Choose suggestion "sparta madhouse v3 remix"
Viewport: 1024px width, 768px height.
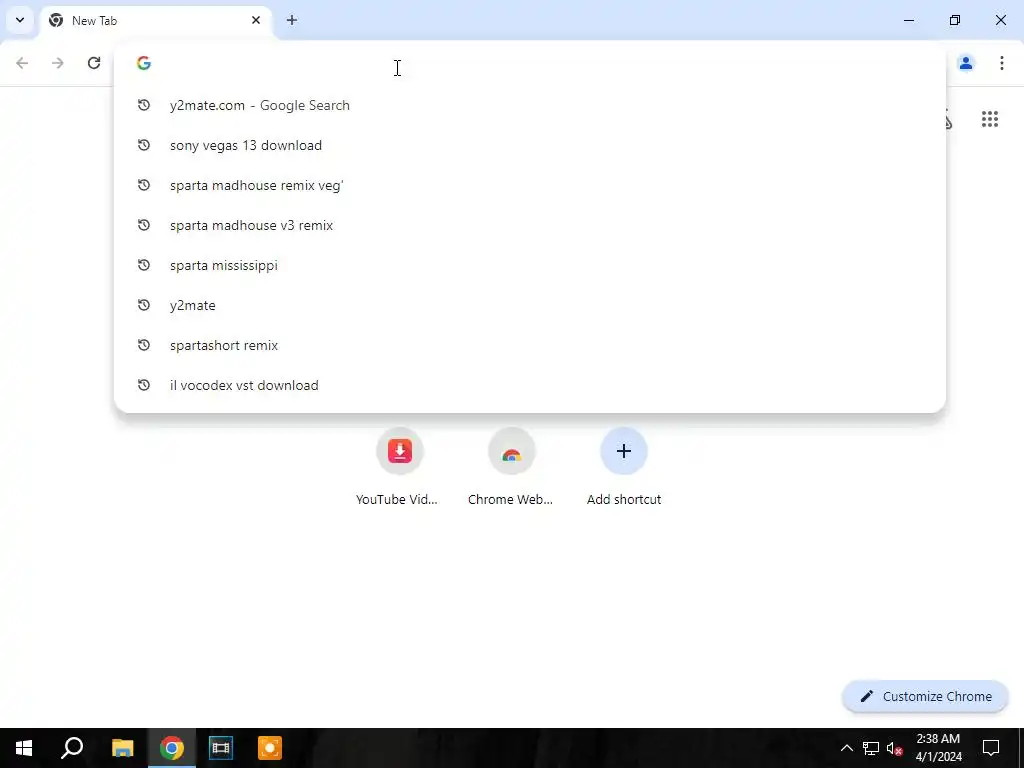pyautogui.click(x=530, y=225)
